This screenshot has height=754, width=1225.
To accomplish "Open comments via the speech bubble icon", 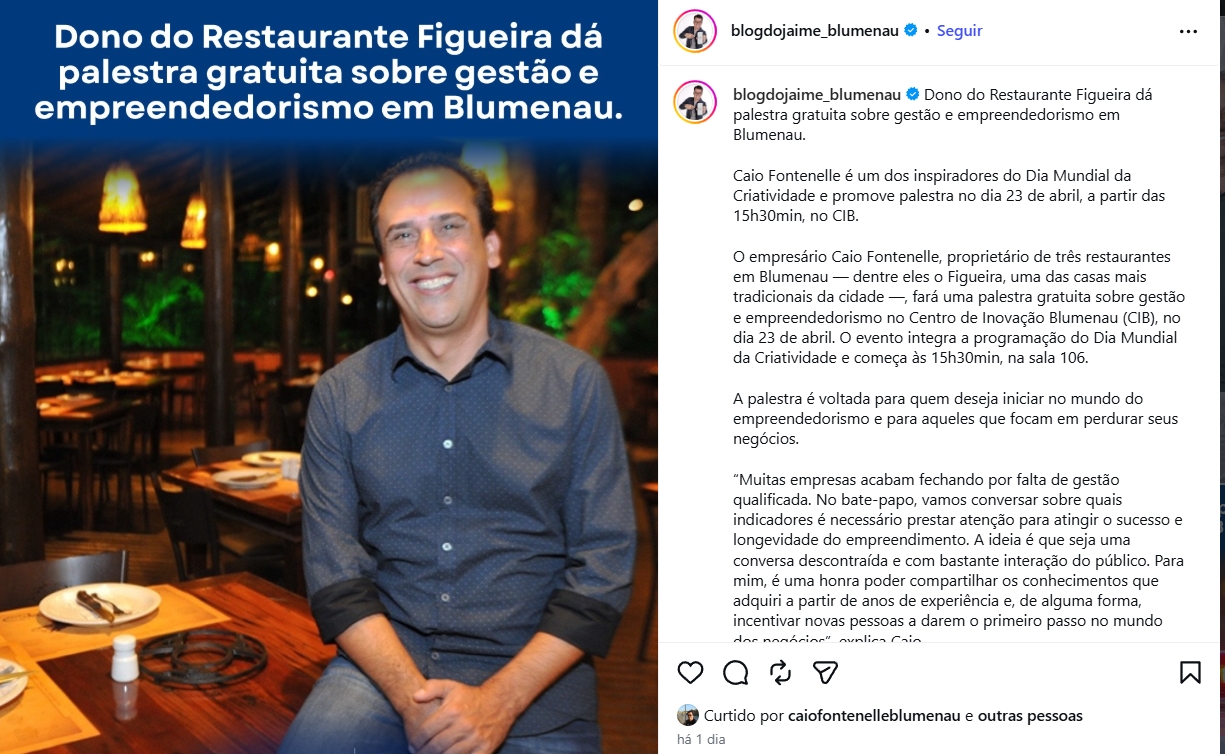I will click(736, 672).
